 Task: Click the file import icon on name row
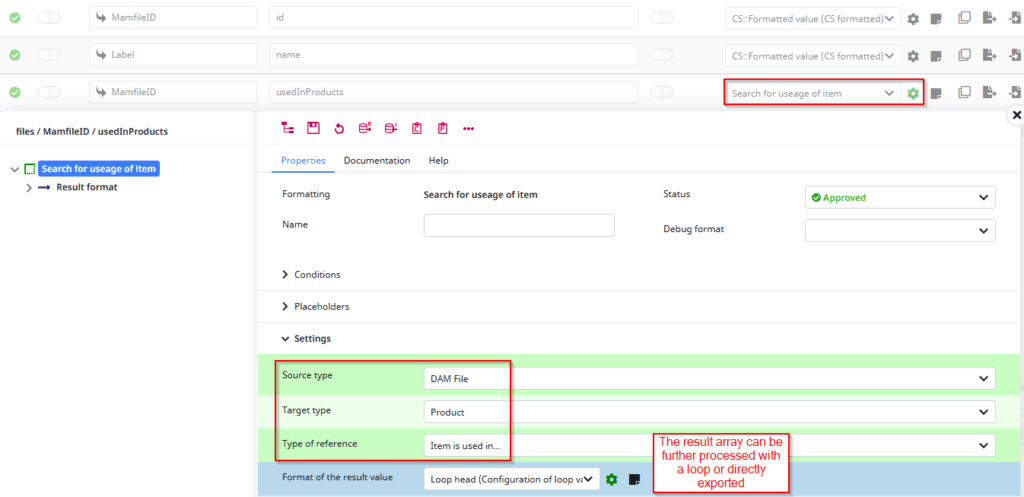(x=1014, y=56)
